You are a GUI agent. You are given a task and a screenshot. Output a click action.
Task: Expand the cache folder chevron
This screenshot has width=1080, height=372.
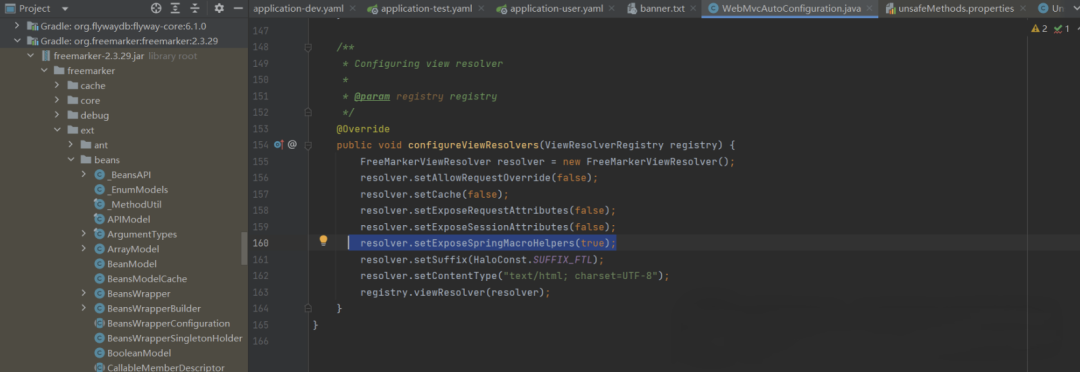click(57, 85)
